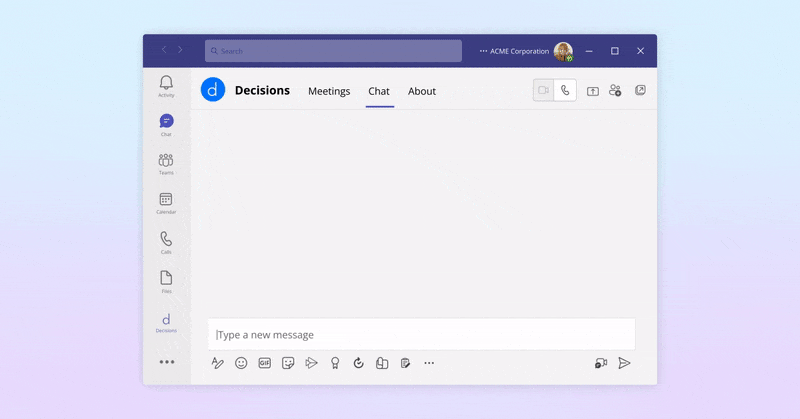The width and height of the screenshot is (800, 419).
Task: Open Chat in the left sidebar
Action: point(166,125)
